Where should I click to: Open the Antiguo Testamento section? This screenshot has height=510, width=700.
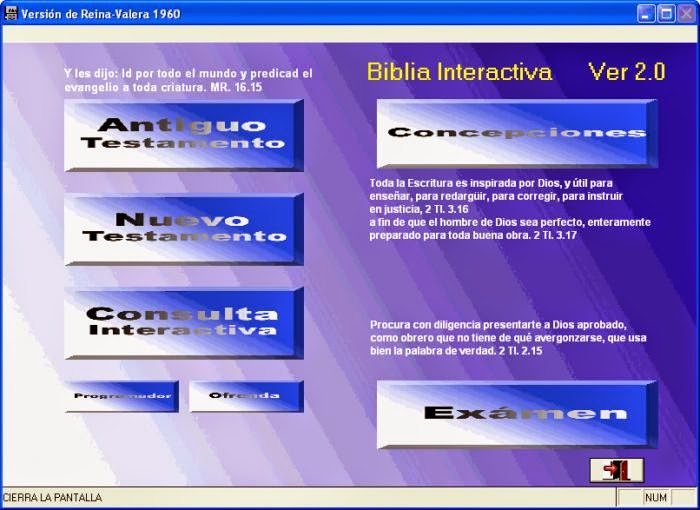tap(184, 135)
